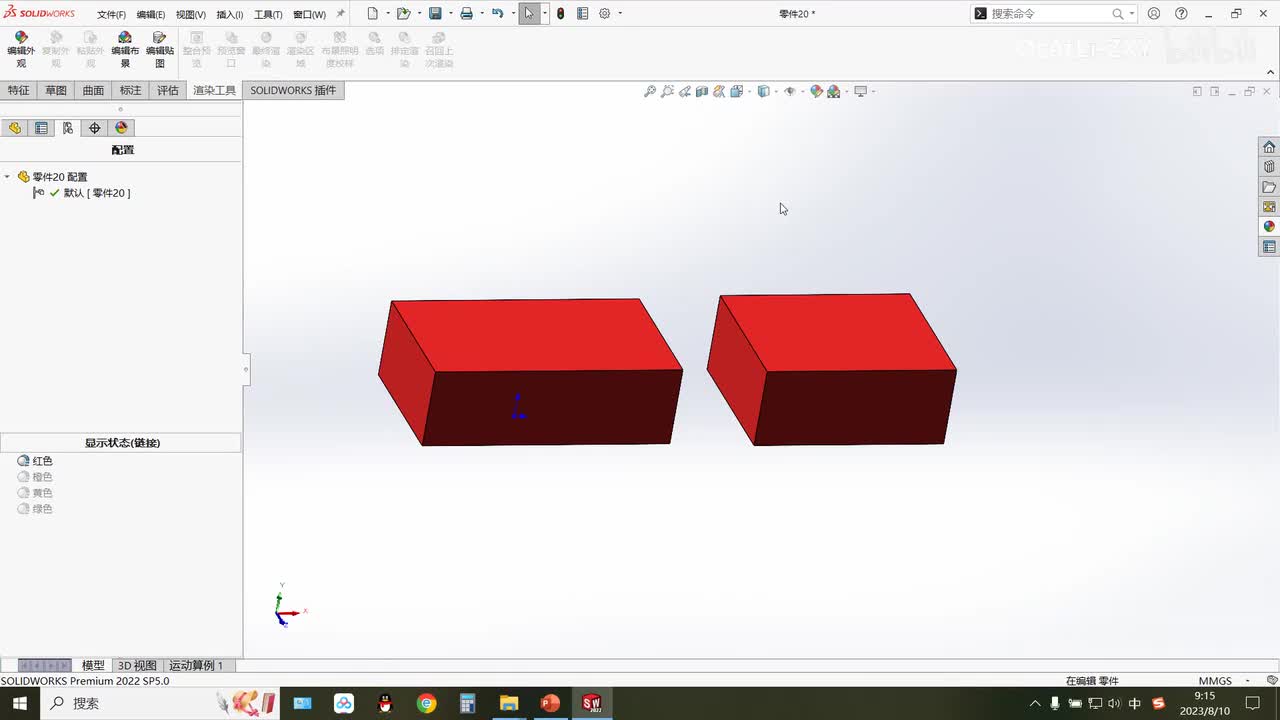Expand the Options gear dropdown arrow
This screenshot has height=720, width=1280.
tap(620, 14)
